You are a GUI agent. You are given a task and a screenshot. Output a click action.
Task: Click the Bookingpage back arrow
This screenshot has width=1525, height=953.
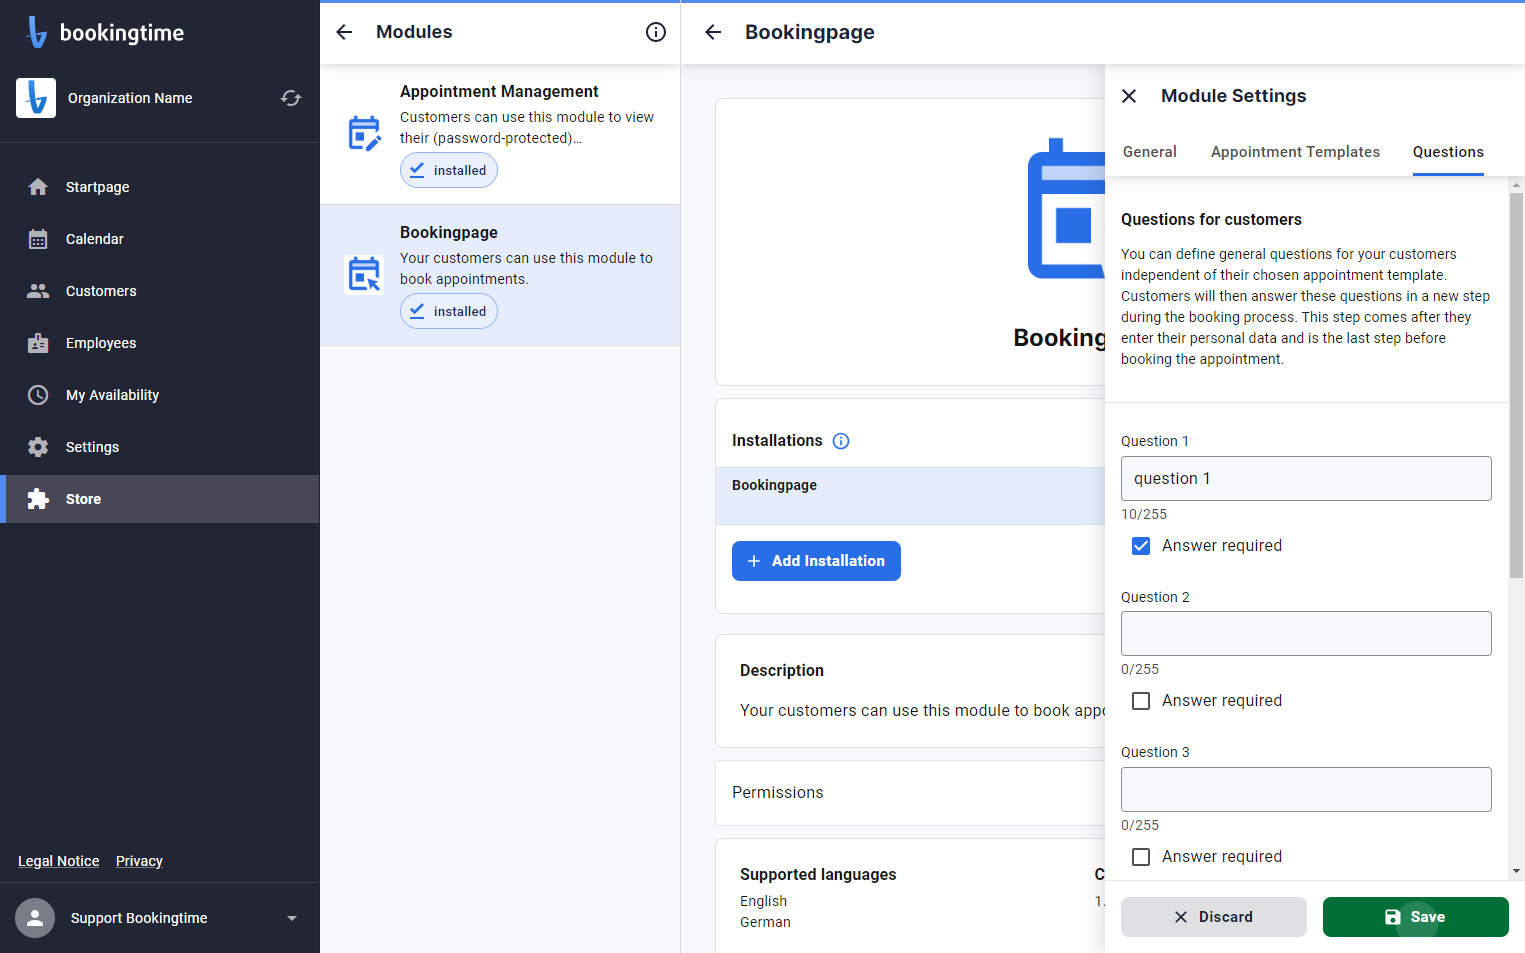[713, 32]
